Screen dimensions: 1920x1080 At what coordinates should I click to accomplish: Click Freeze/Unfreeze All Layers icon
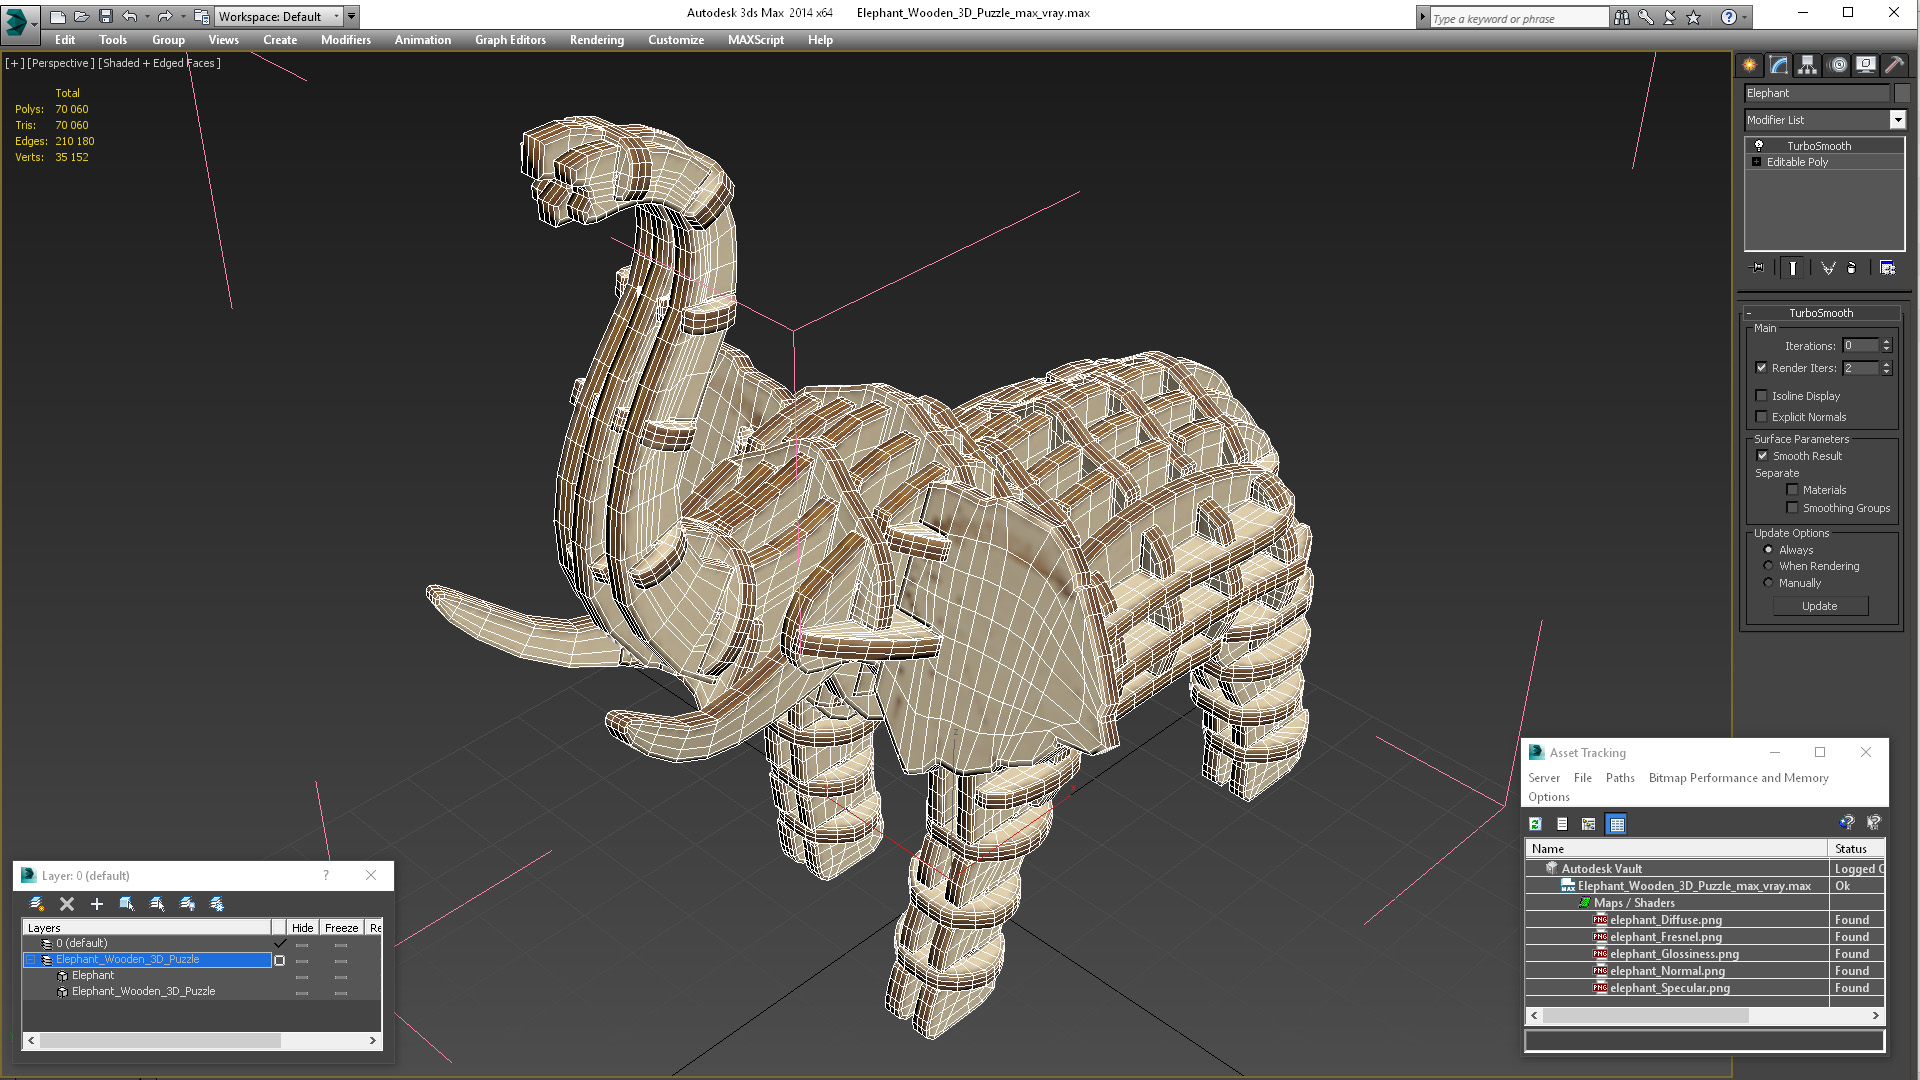(217, 904)
